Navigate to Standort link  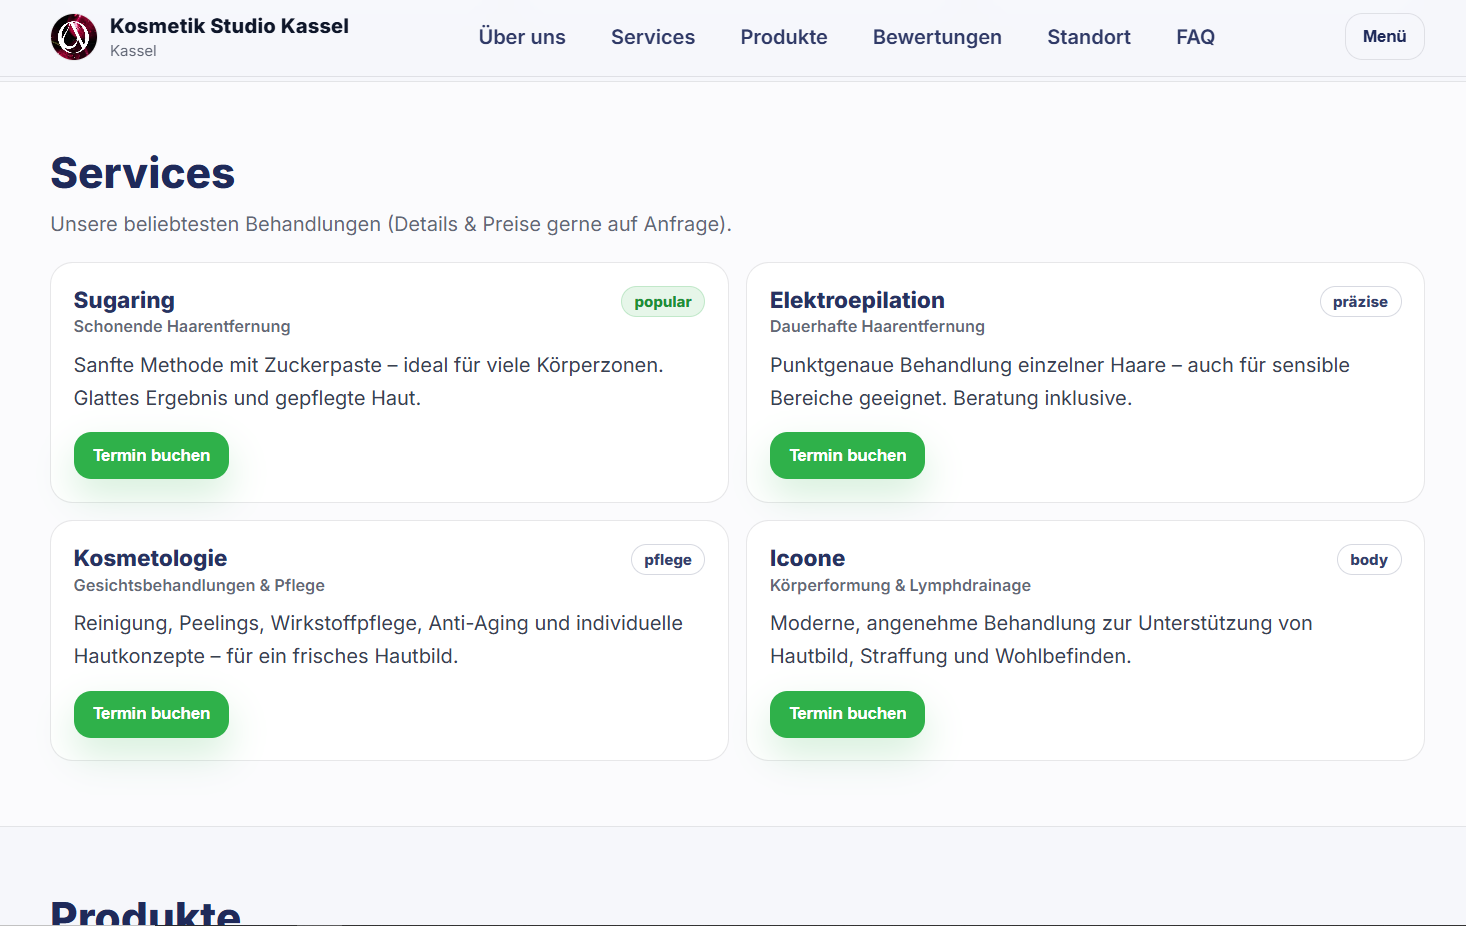click(x=1088, y=37)
